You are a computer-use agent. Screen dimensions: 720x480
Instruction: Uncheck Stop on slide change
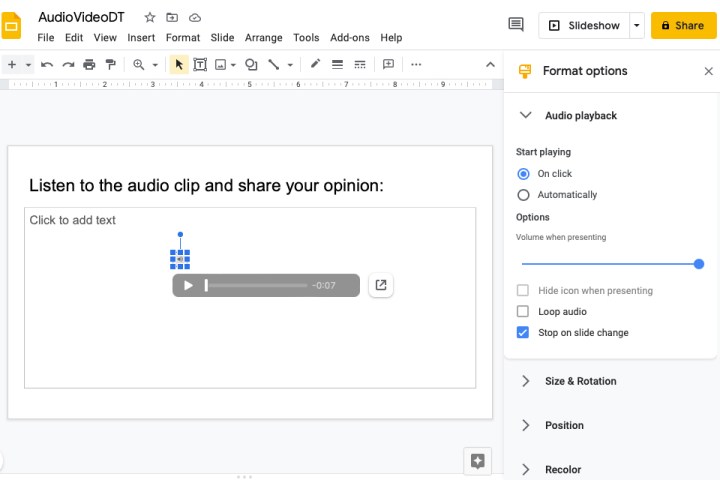(x=523, y=333)
